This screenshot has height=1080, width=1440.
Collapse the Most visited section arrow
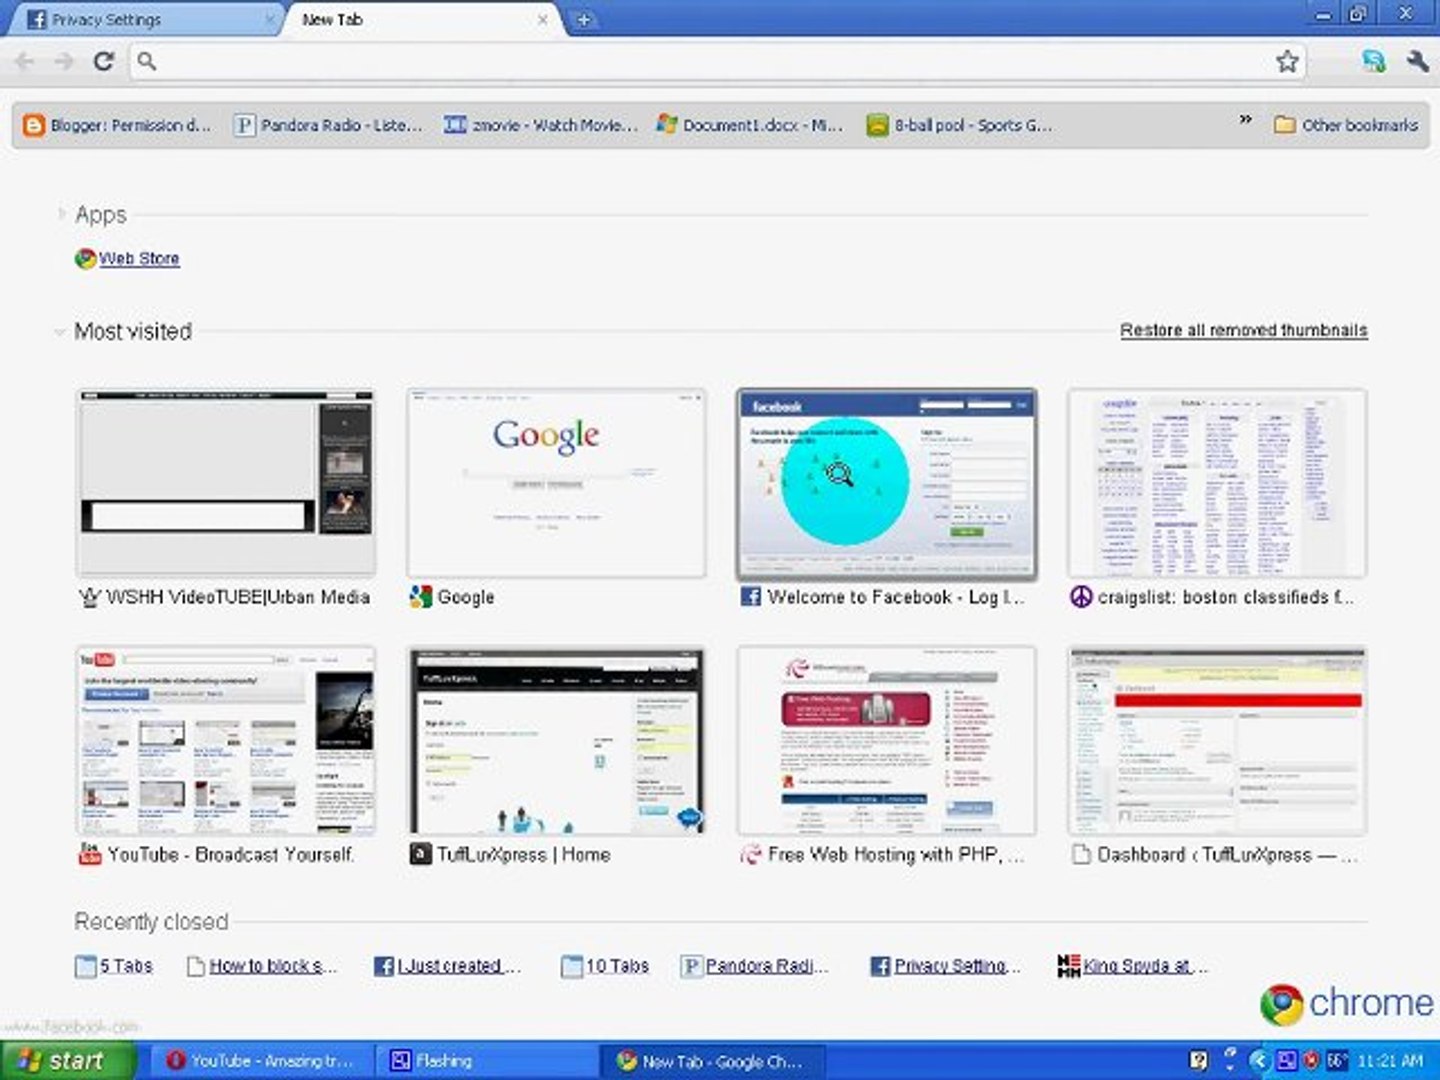pyautogui.click(x=60, y=331)
